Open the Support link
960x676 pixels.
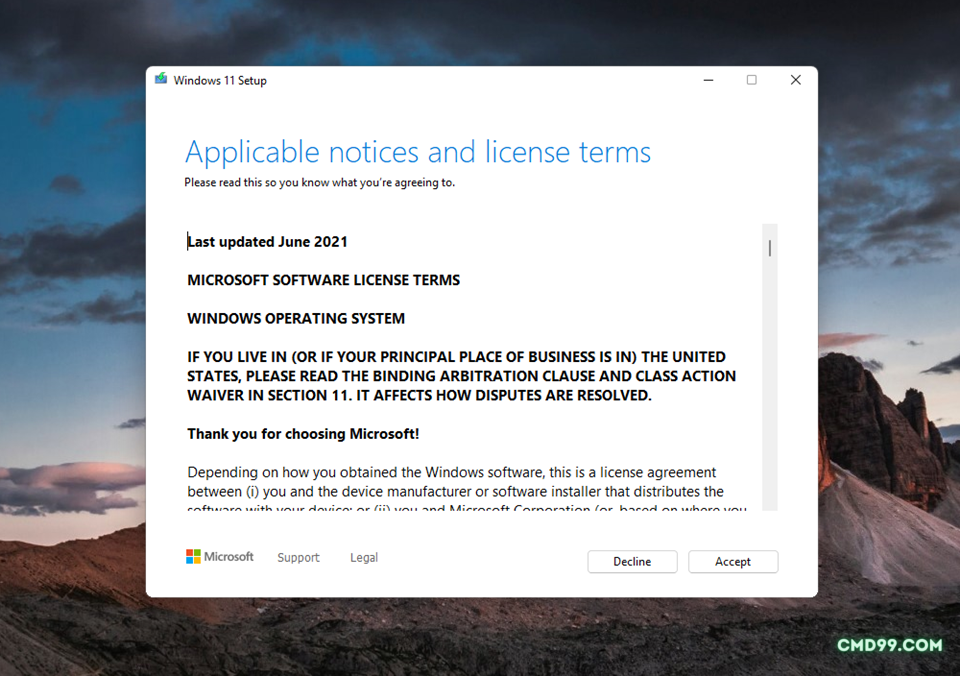click(298, 557)
